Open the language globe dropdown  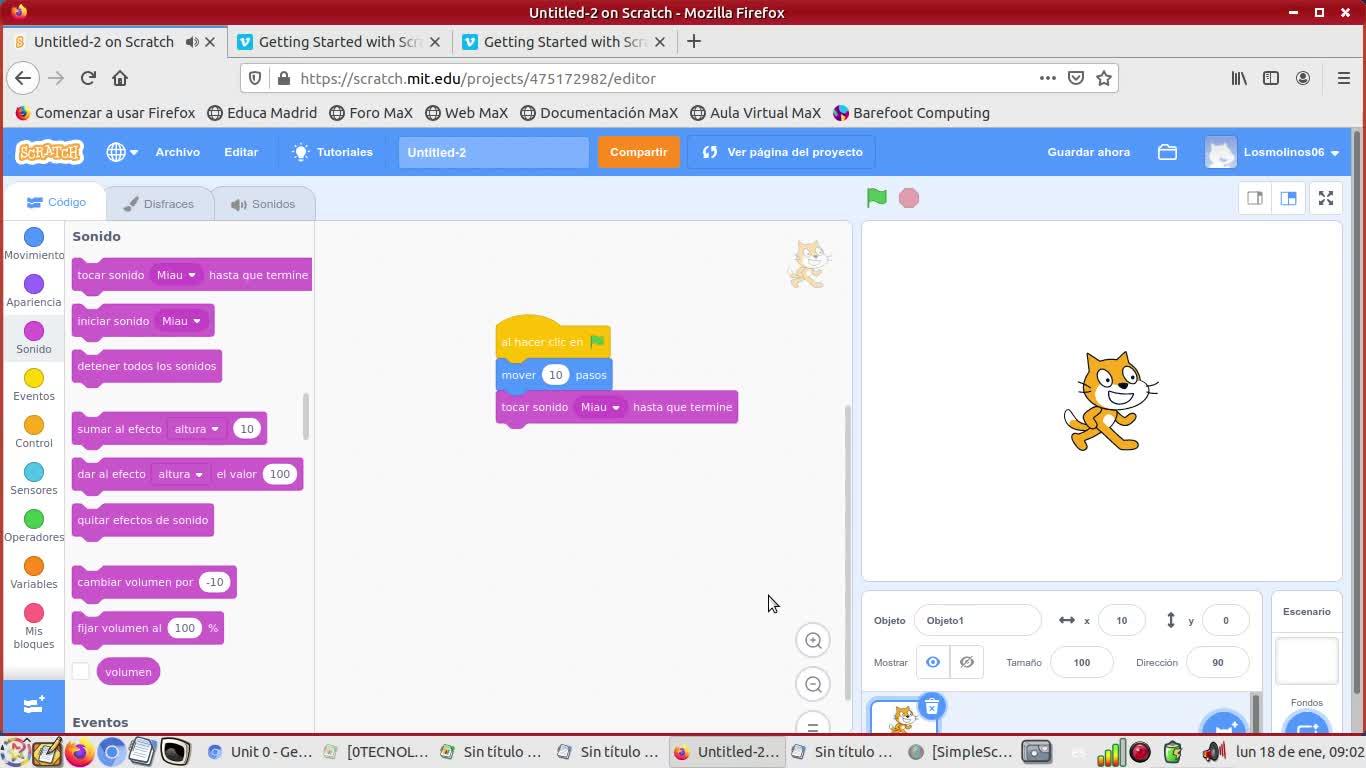122,152
